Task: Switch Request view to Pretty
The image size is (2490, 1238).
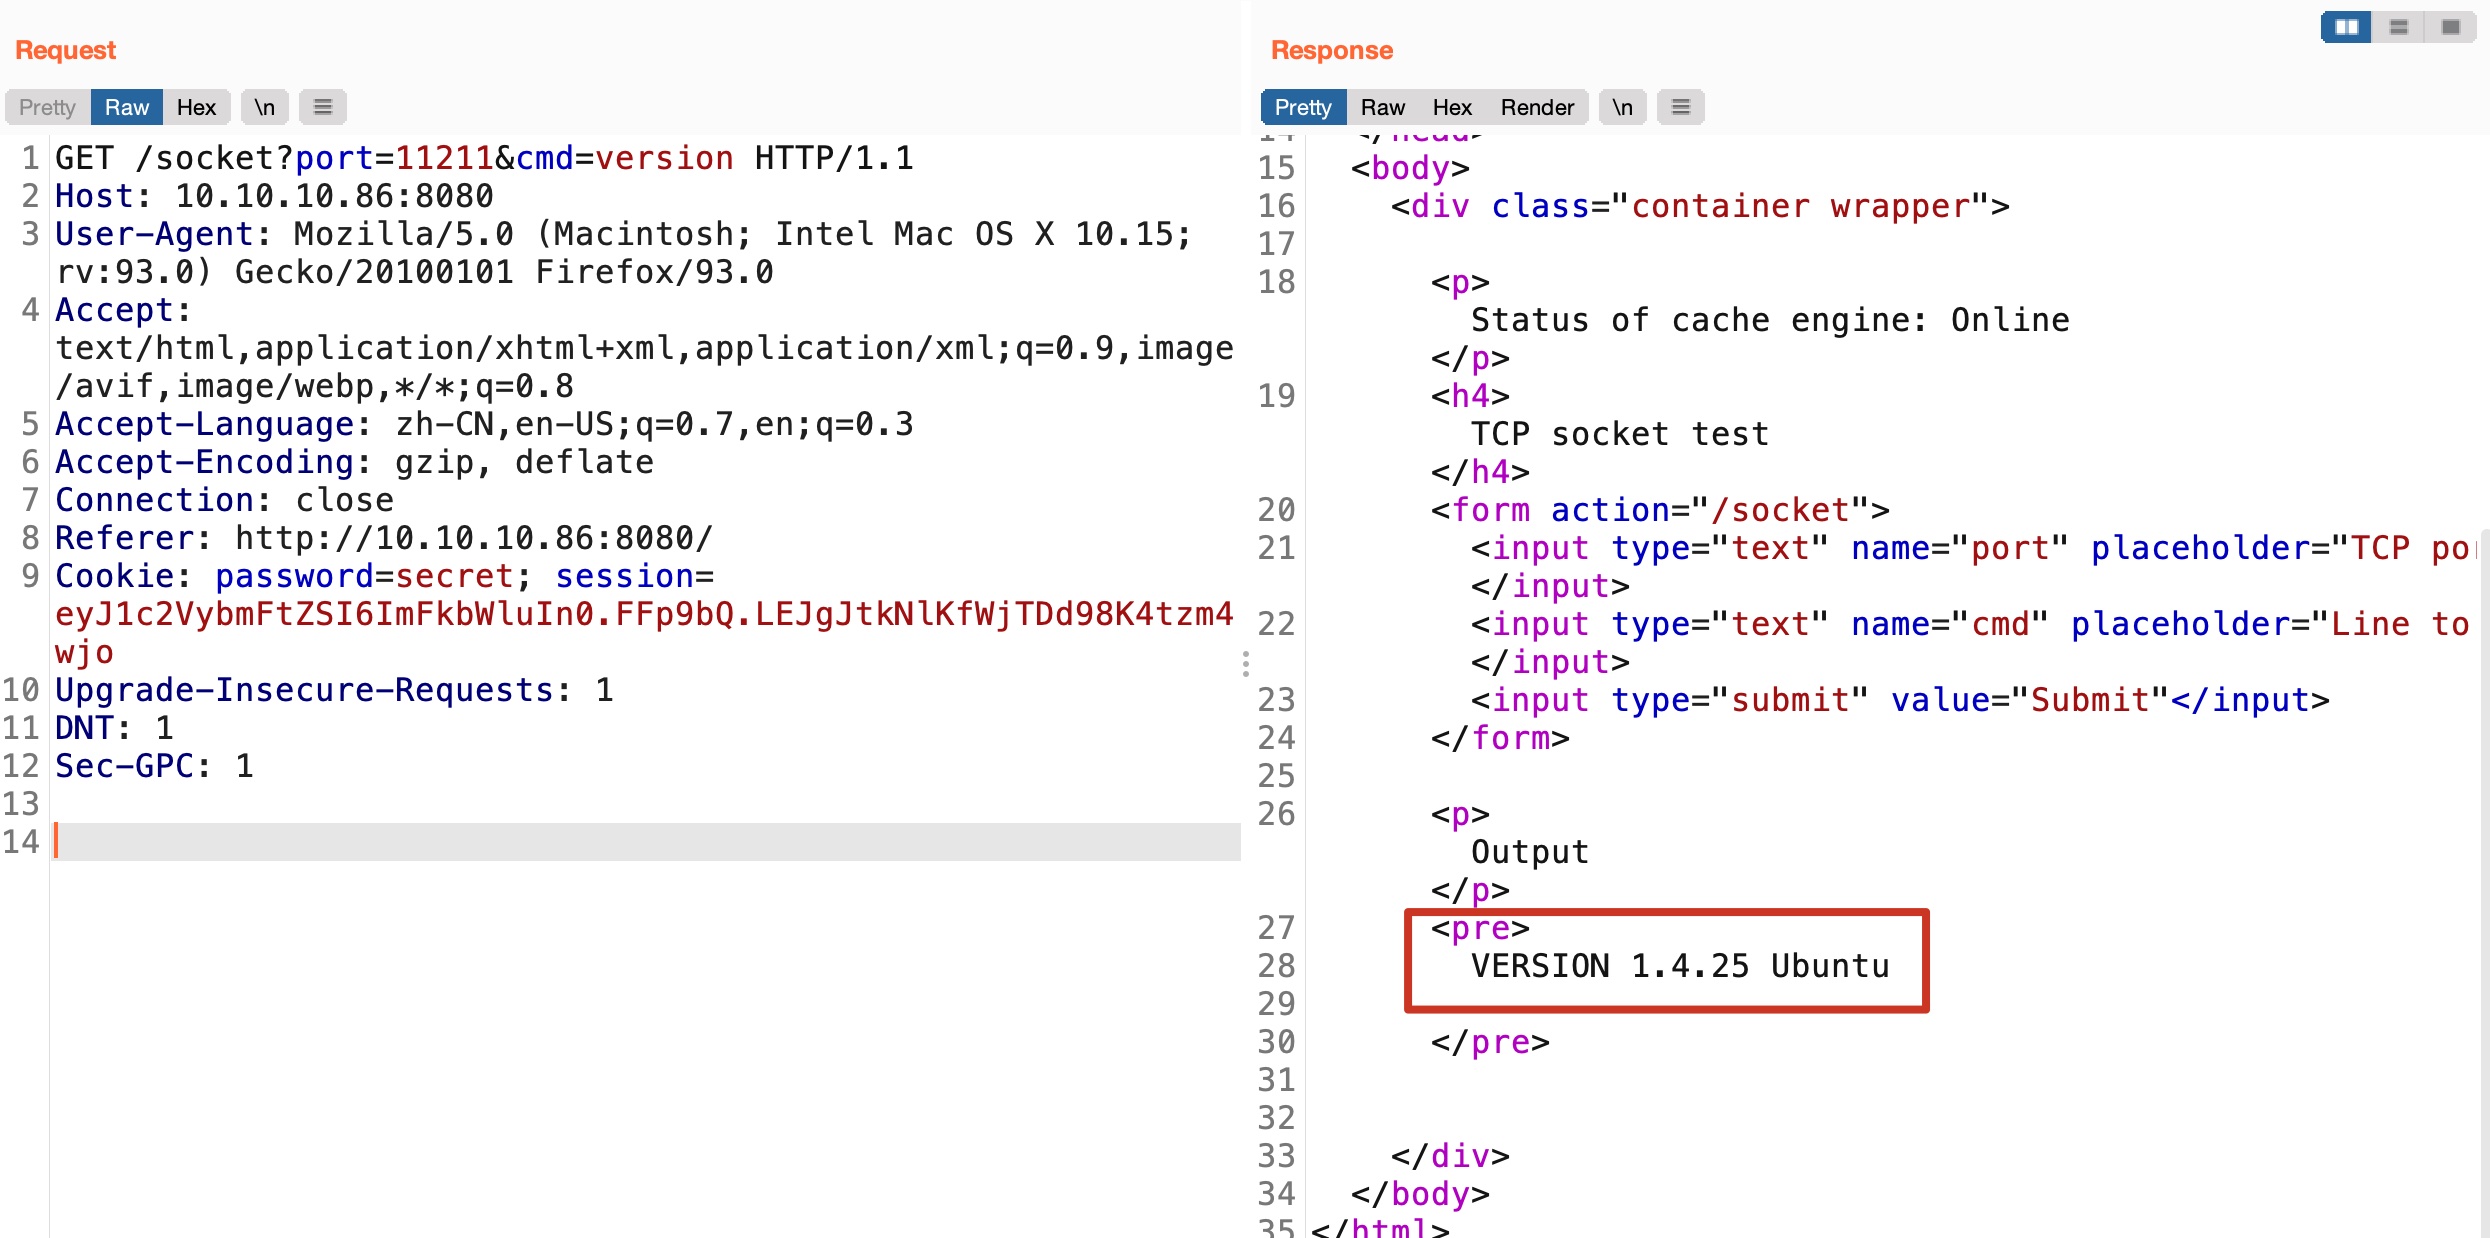Action: 47,107
